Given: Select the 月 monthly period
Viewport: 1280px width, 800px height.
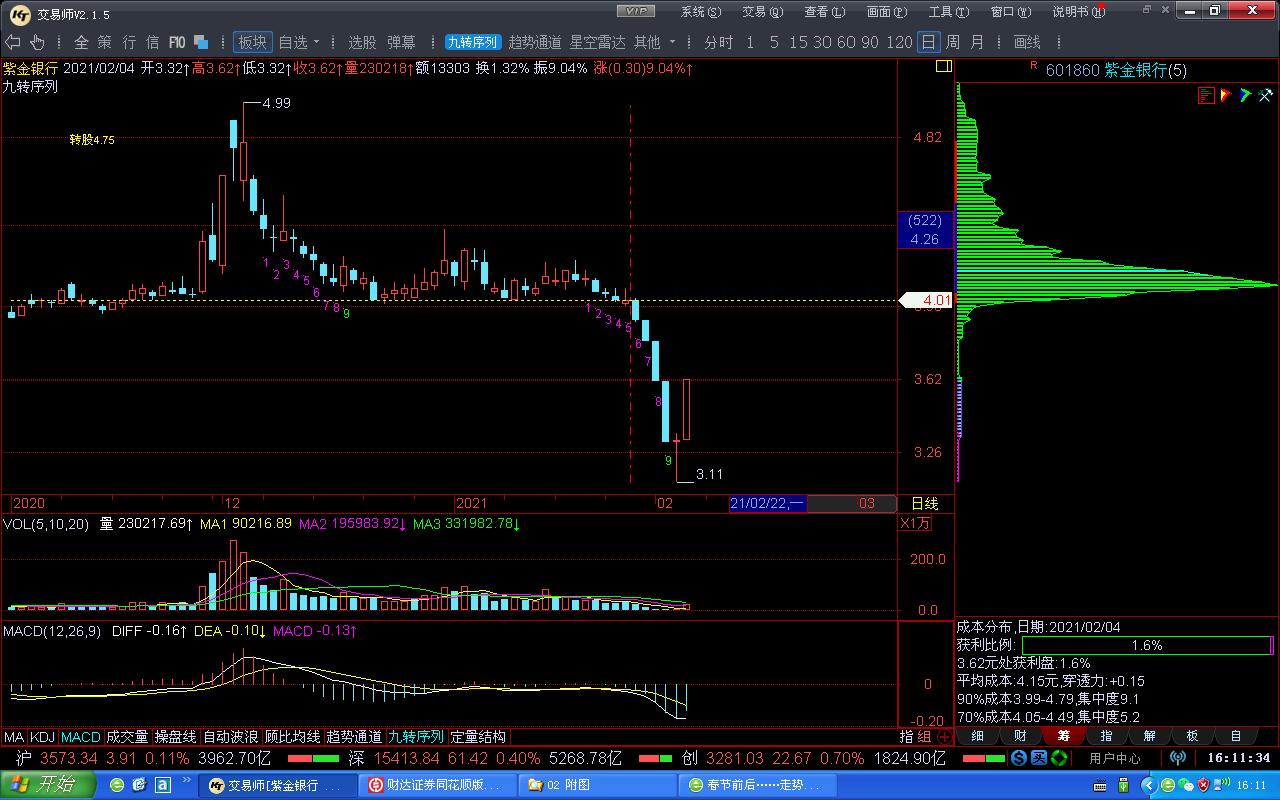Looking at the screenshot, I should (977, 42).
